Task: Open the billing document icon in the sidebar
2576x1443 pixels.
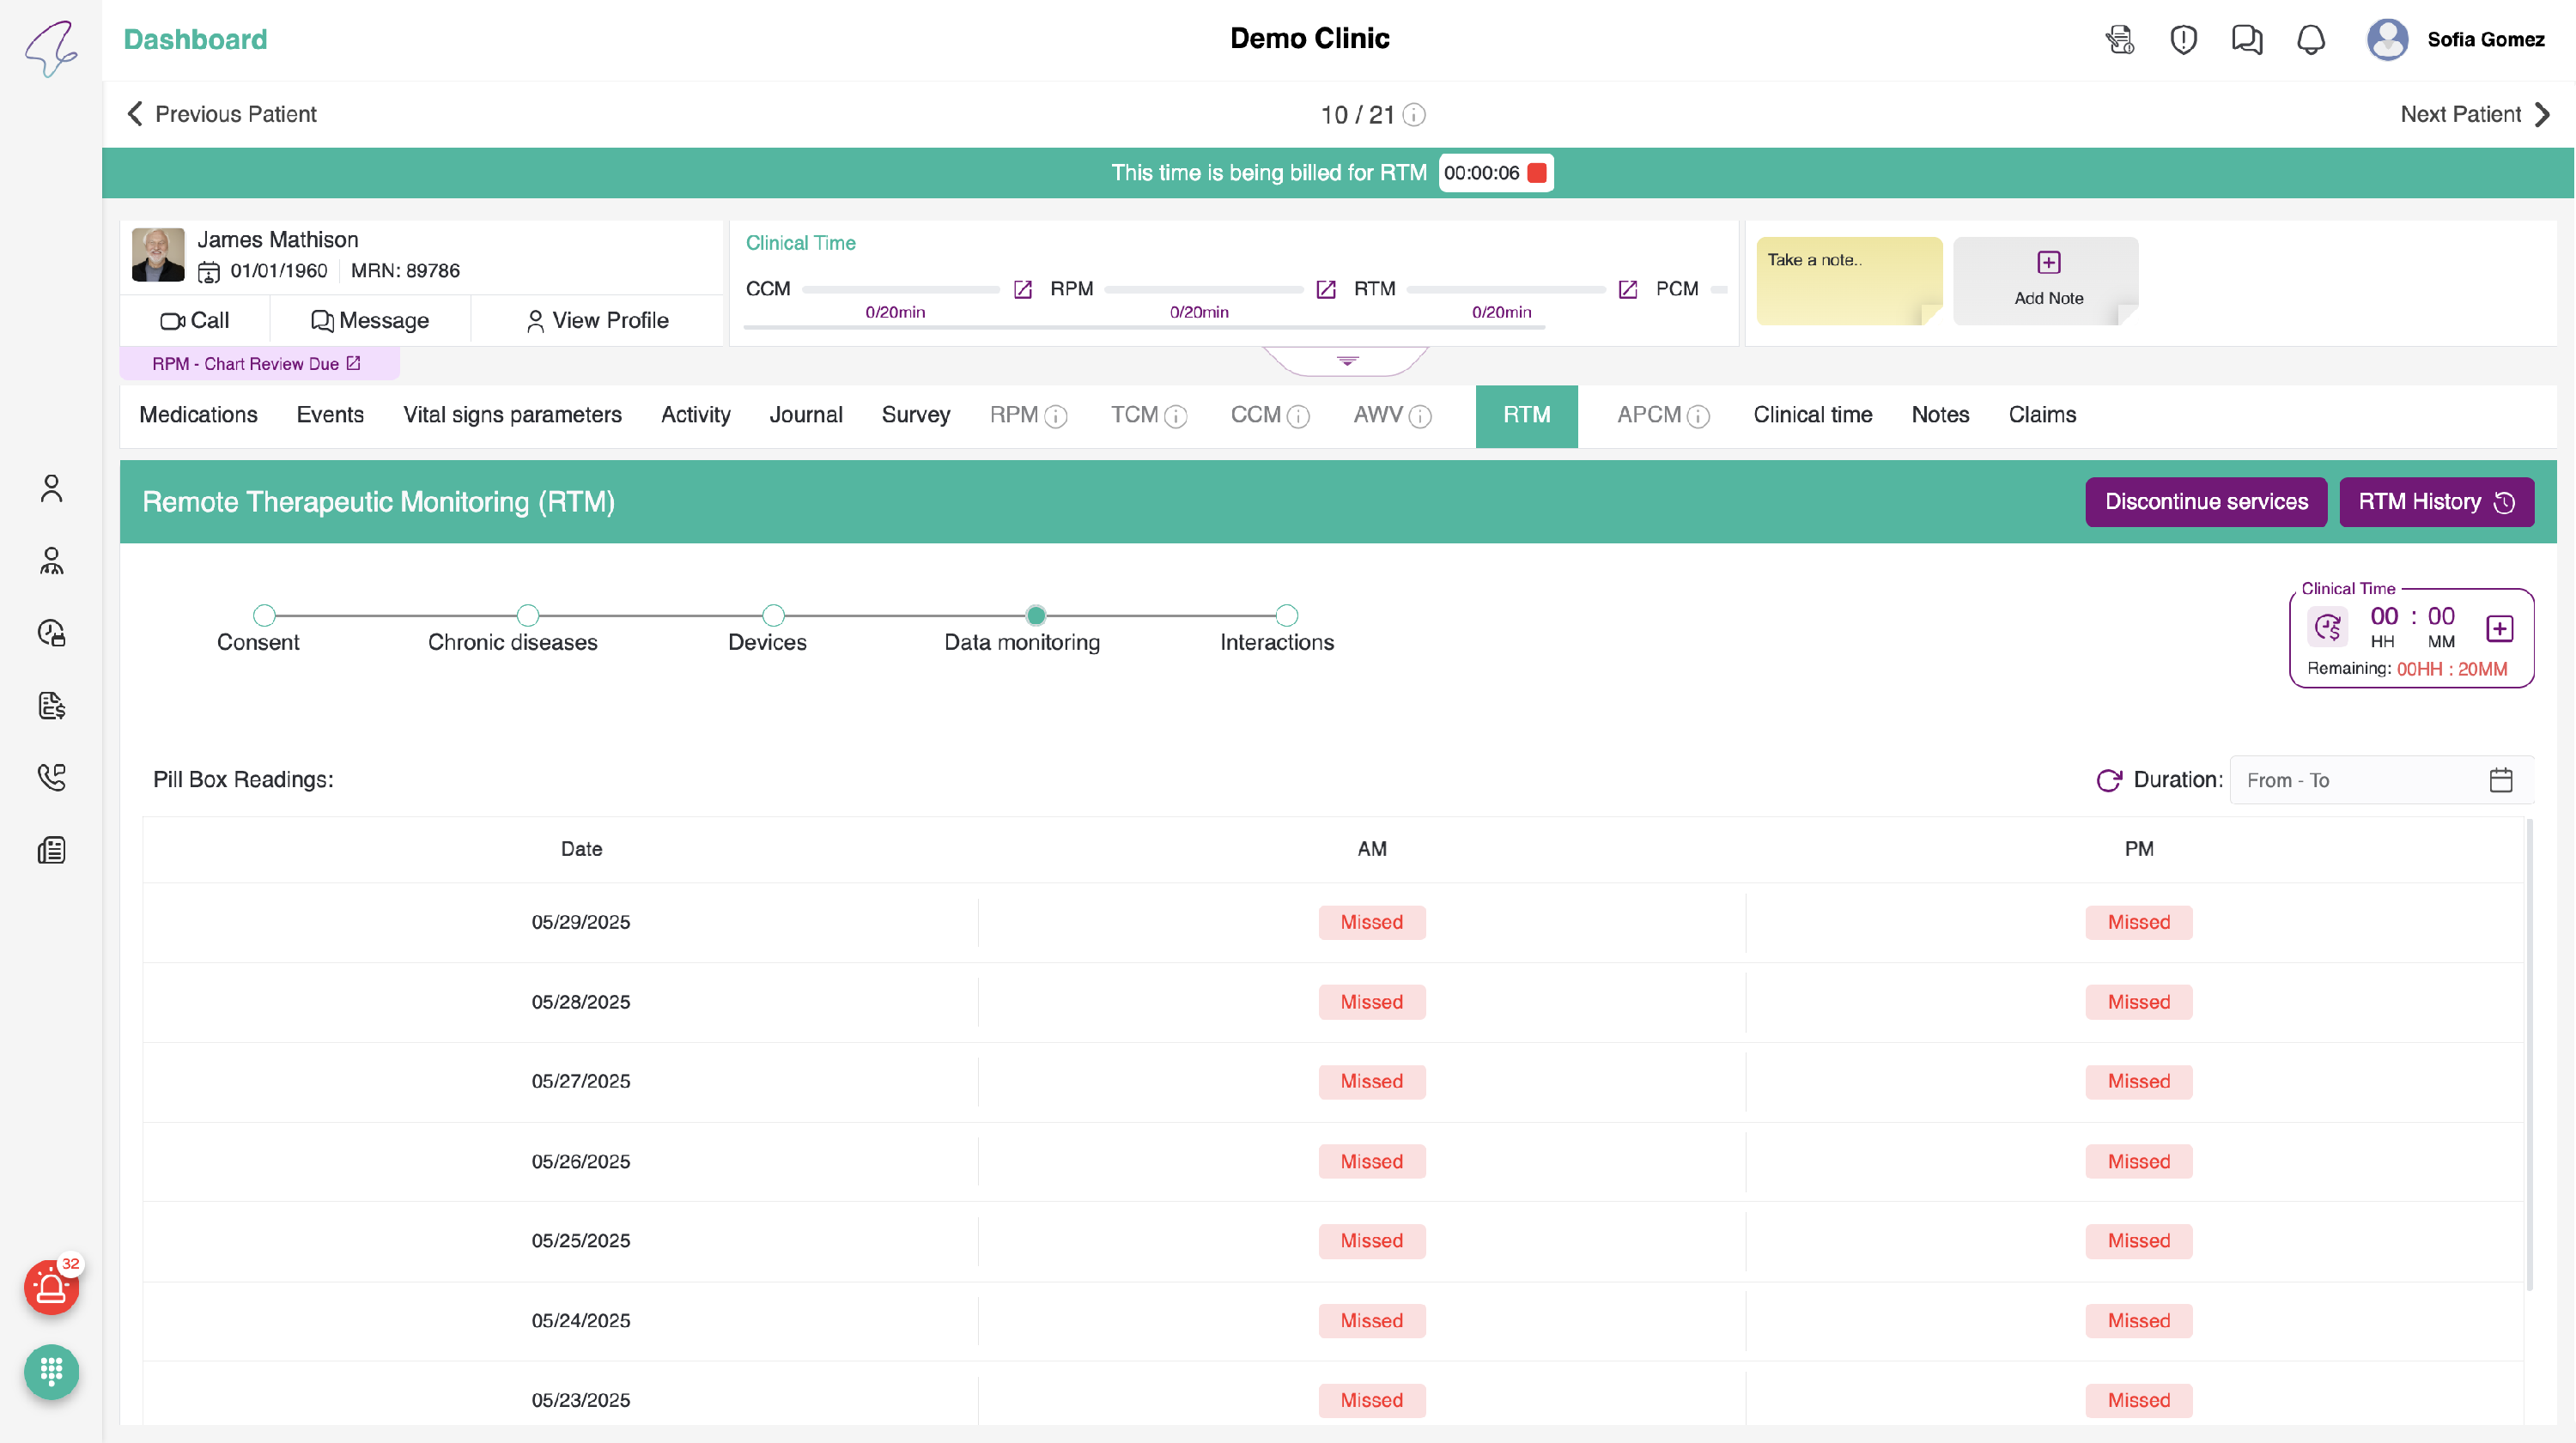Action: click(51, 705)
